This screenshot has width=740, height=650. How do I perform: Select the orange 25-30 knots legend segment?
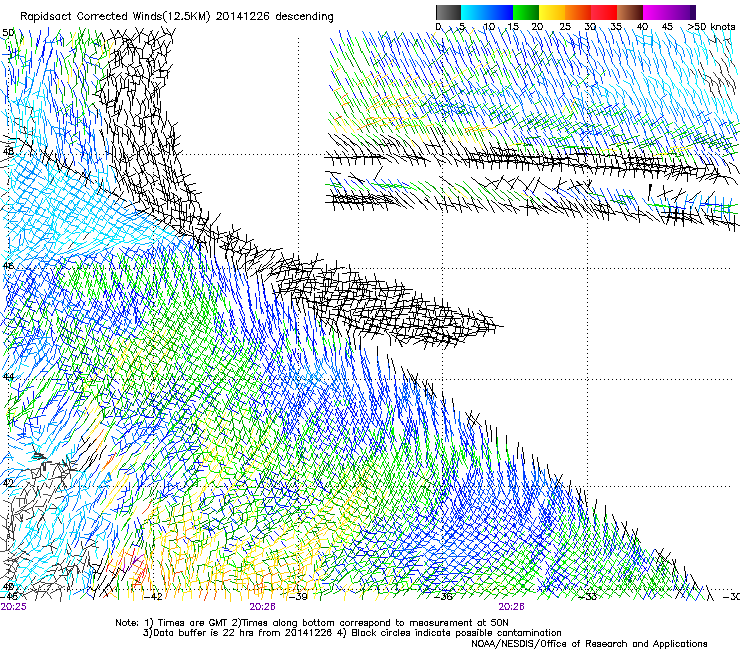coord(578,12)
